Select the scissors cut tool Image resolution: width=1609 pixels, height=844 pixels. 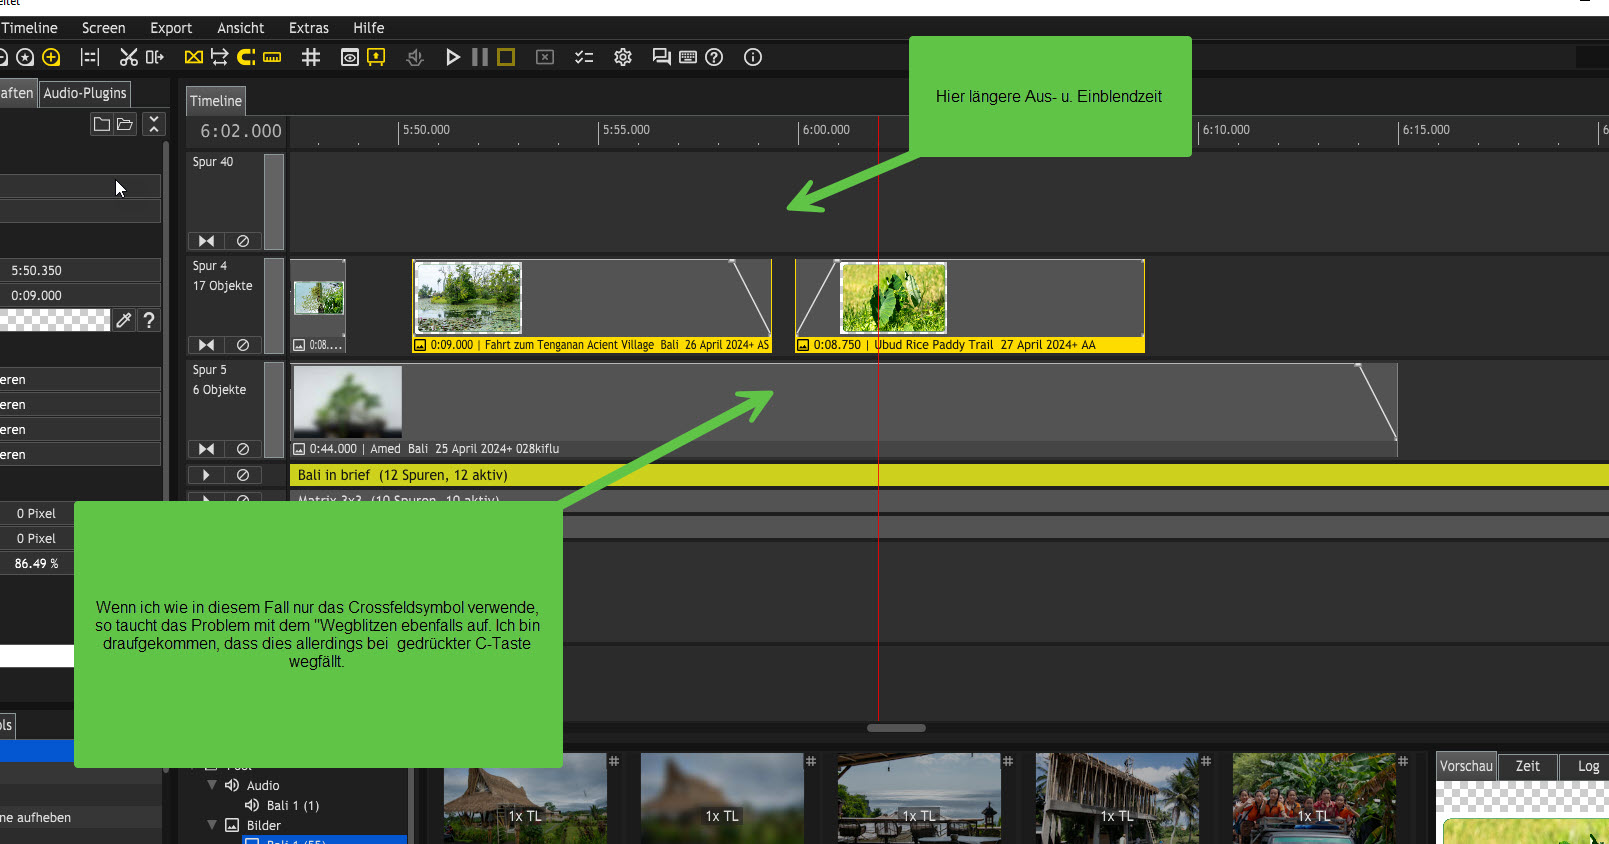tap(128, 57)
